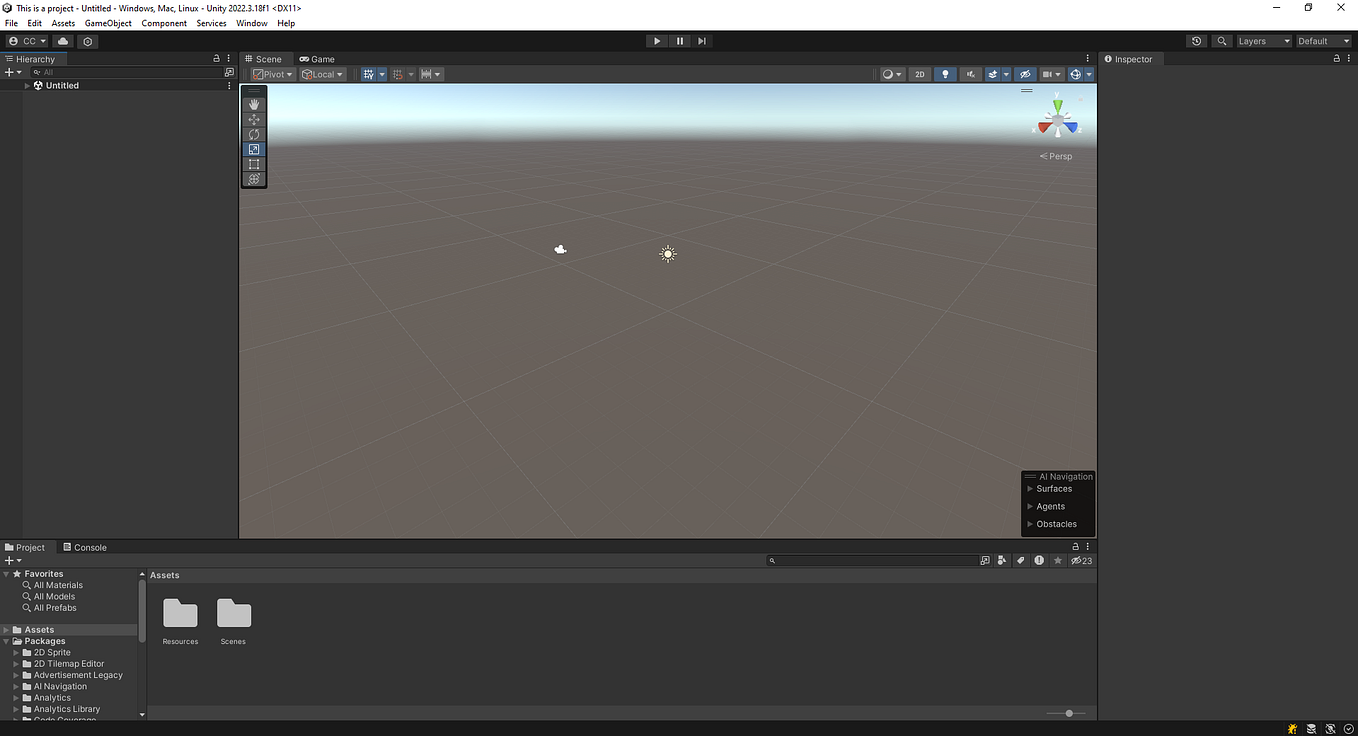The width and height of the screenshot is (1358, 736).
Task: Open the GameObject menu
Action: [x=107, y=22]
